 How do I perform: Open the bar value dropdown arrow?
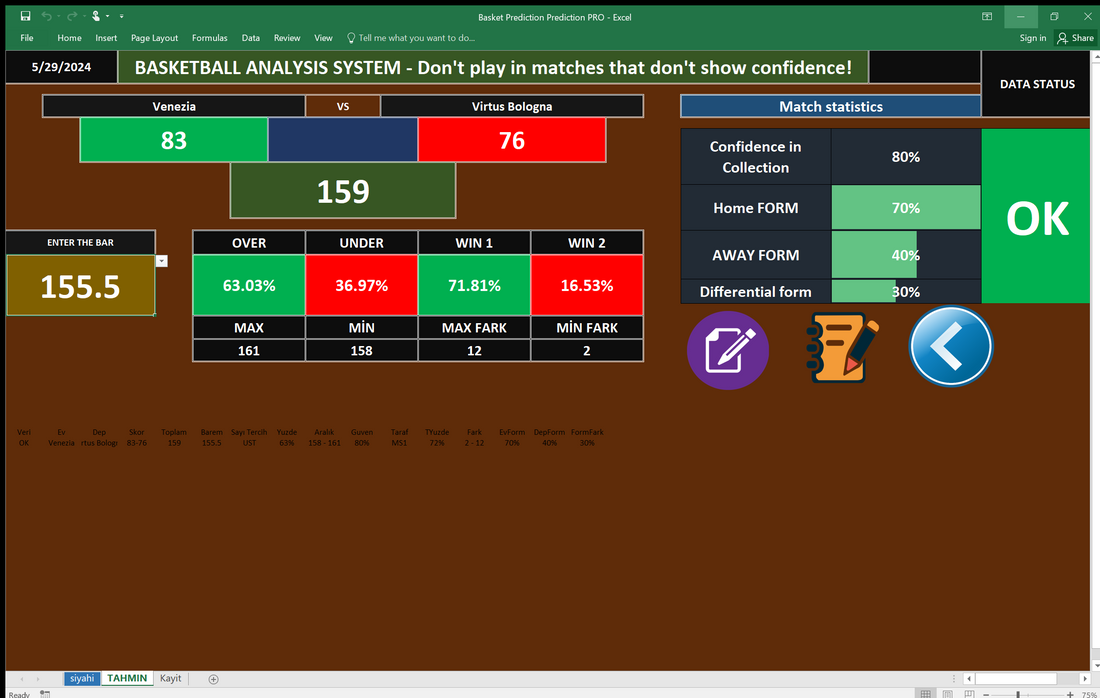[161, 261]
